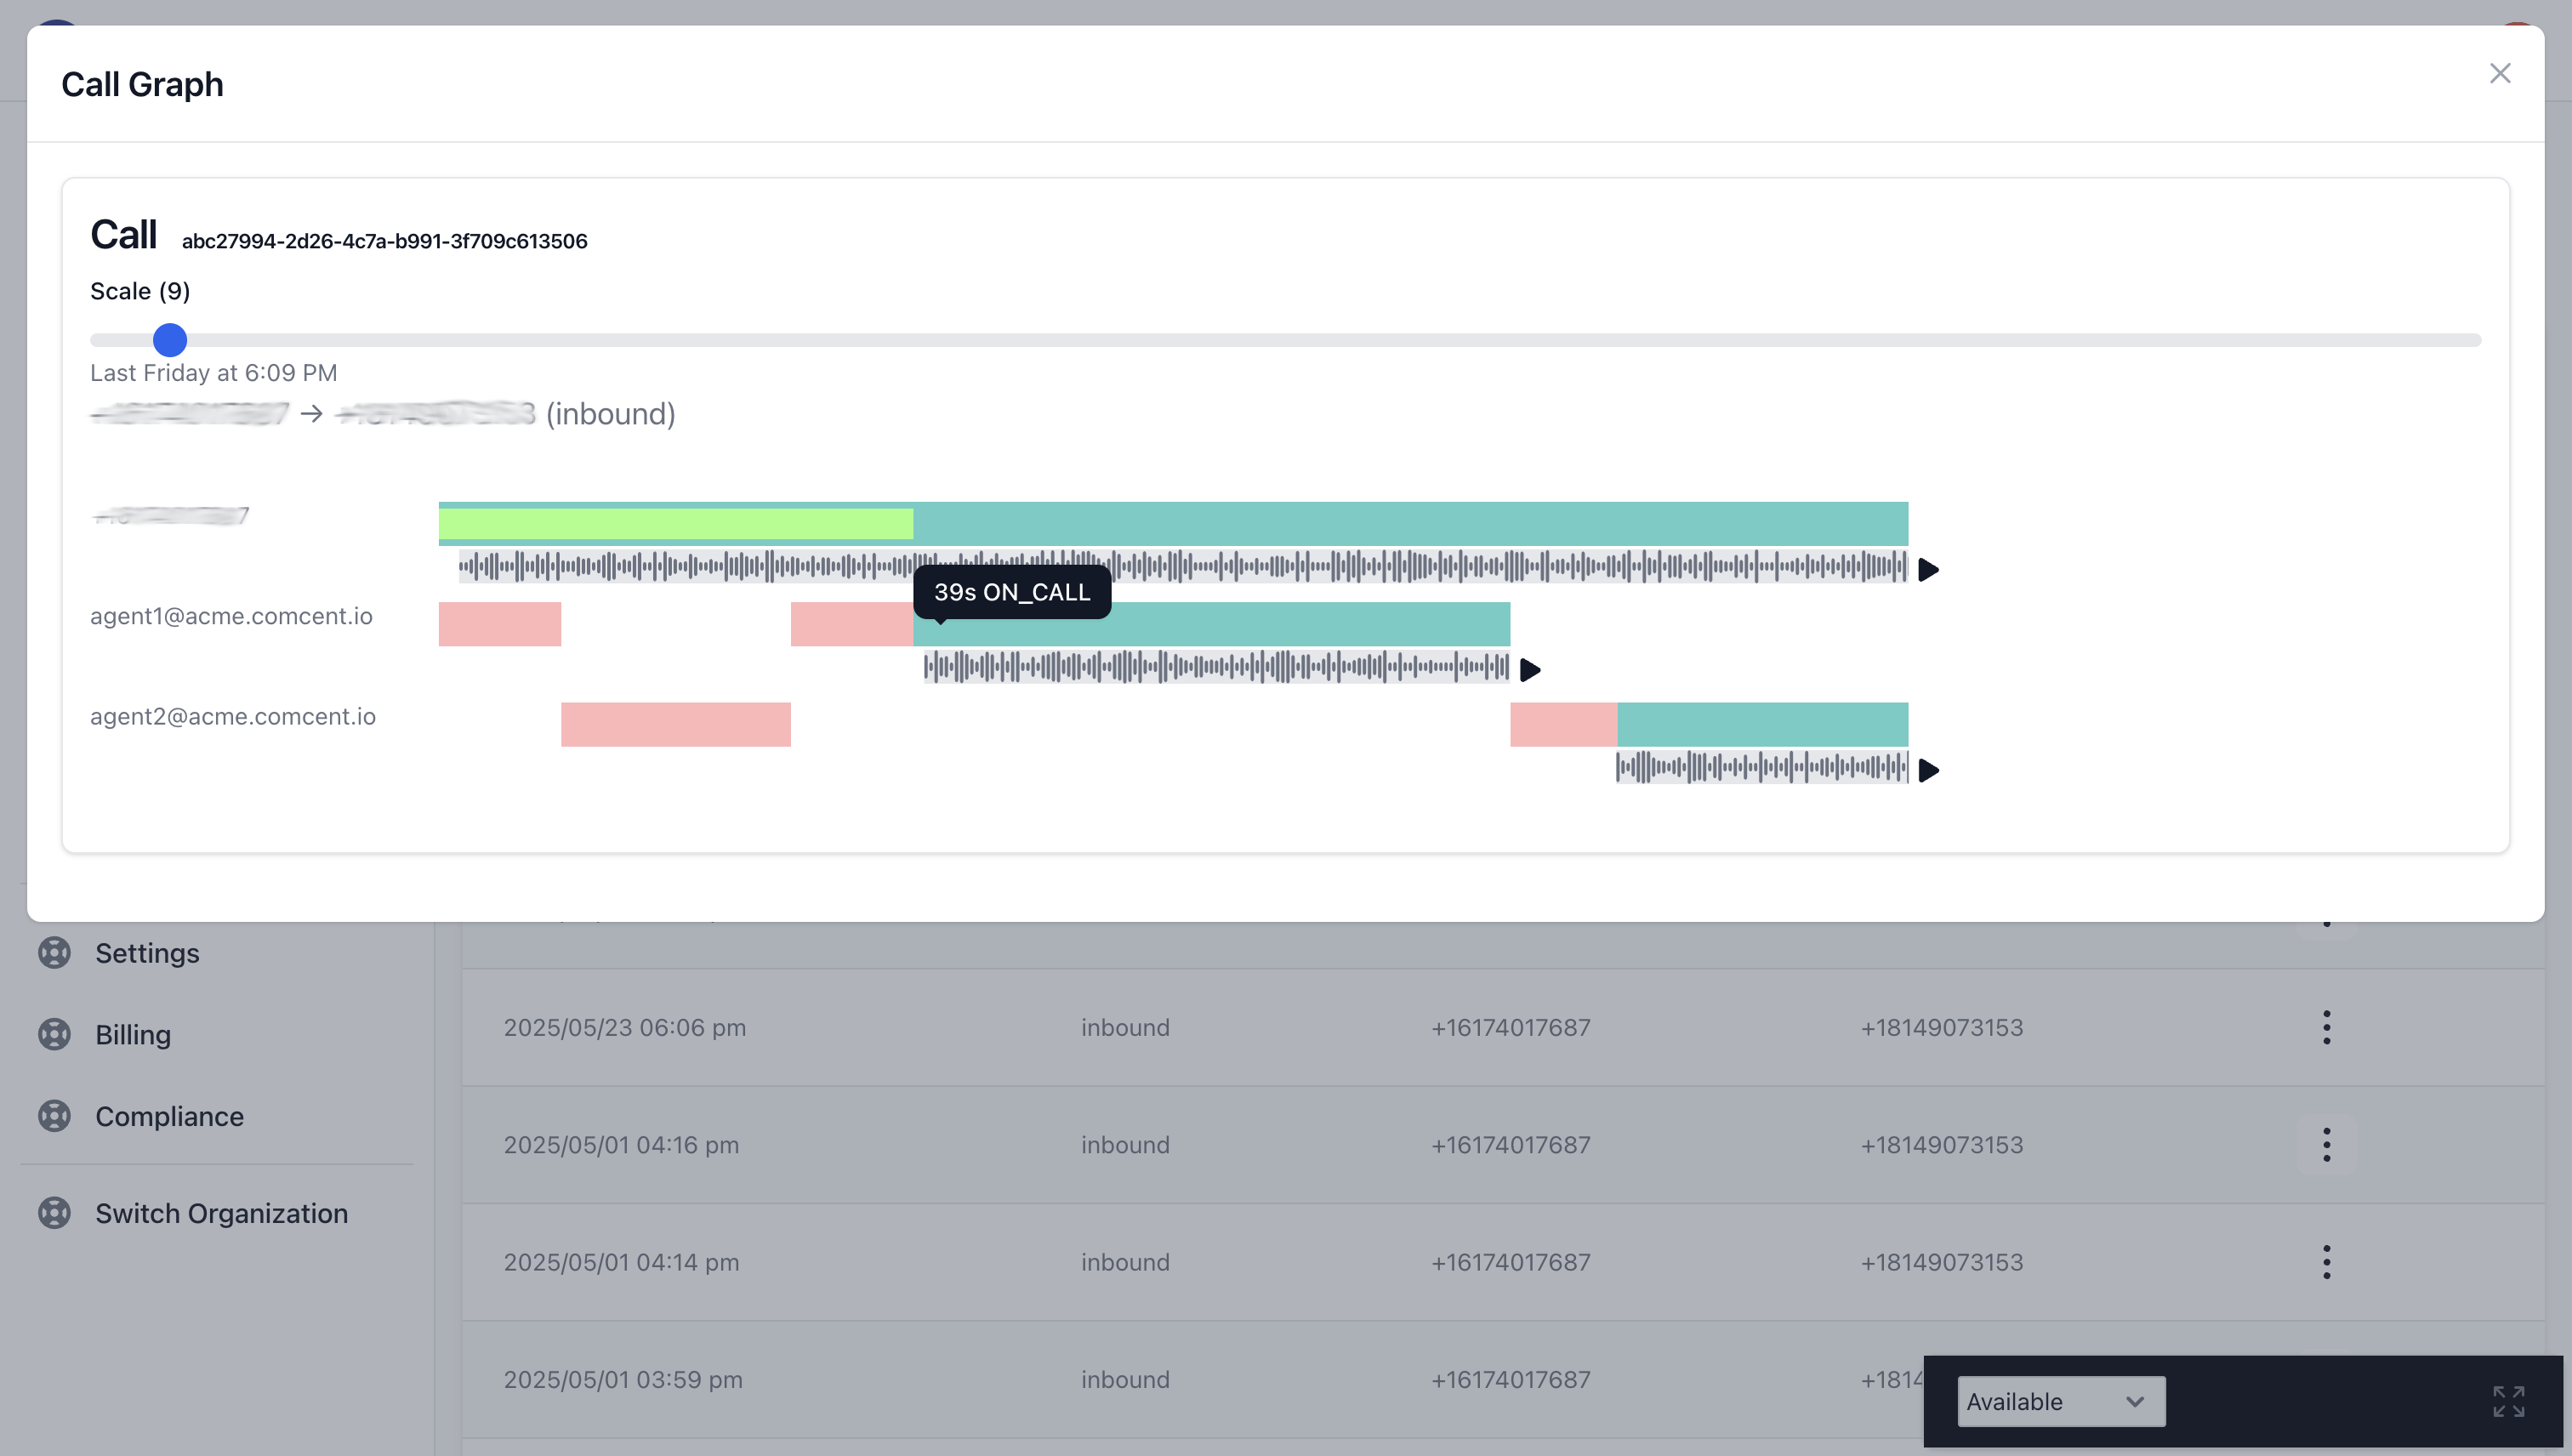Screen dimensions: 2572x1456
Task: Click the Billing sidebar icon
Action: 54,1034
